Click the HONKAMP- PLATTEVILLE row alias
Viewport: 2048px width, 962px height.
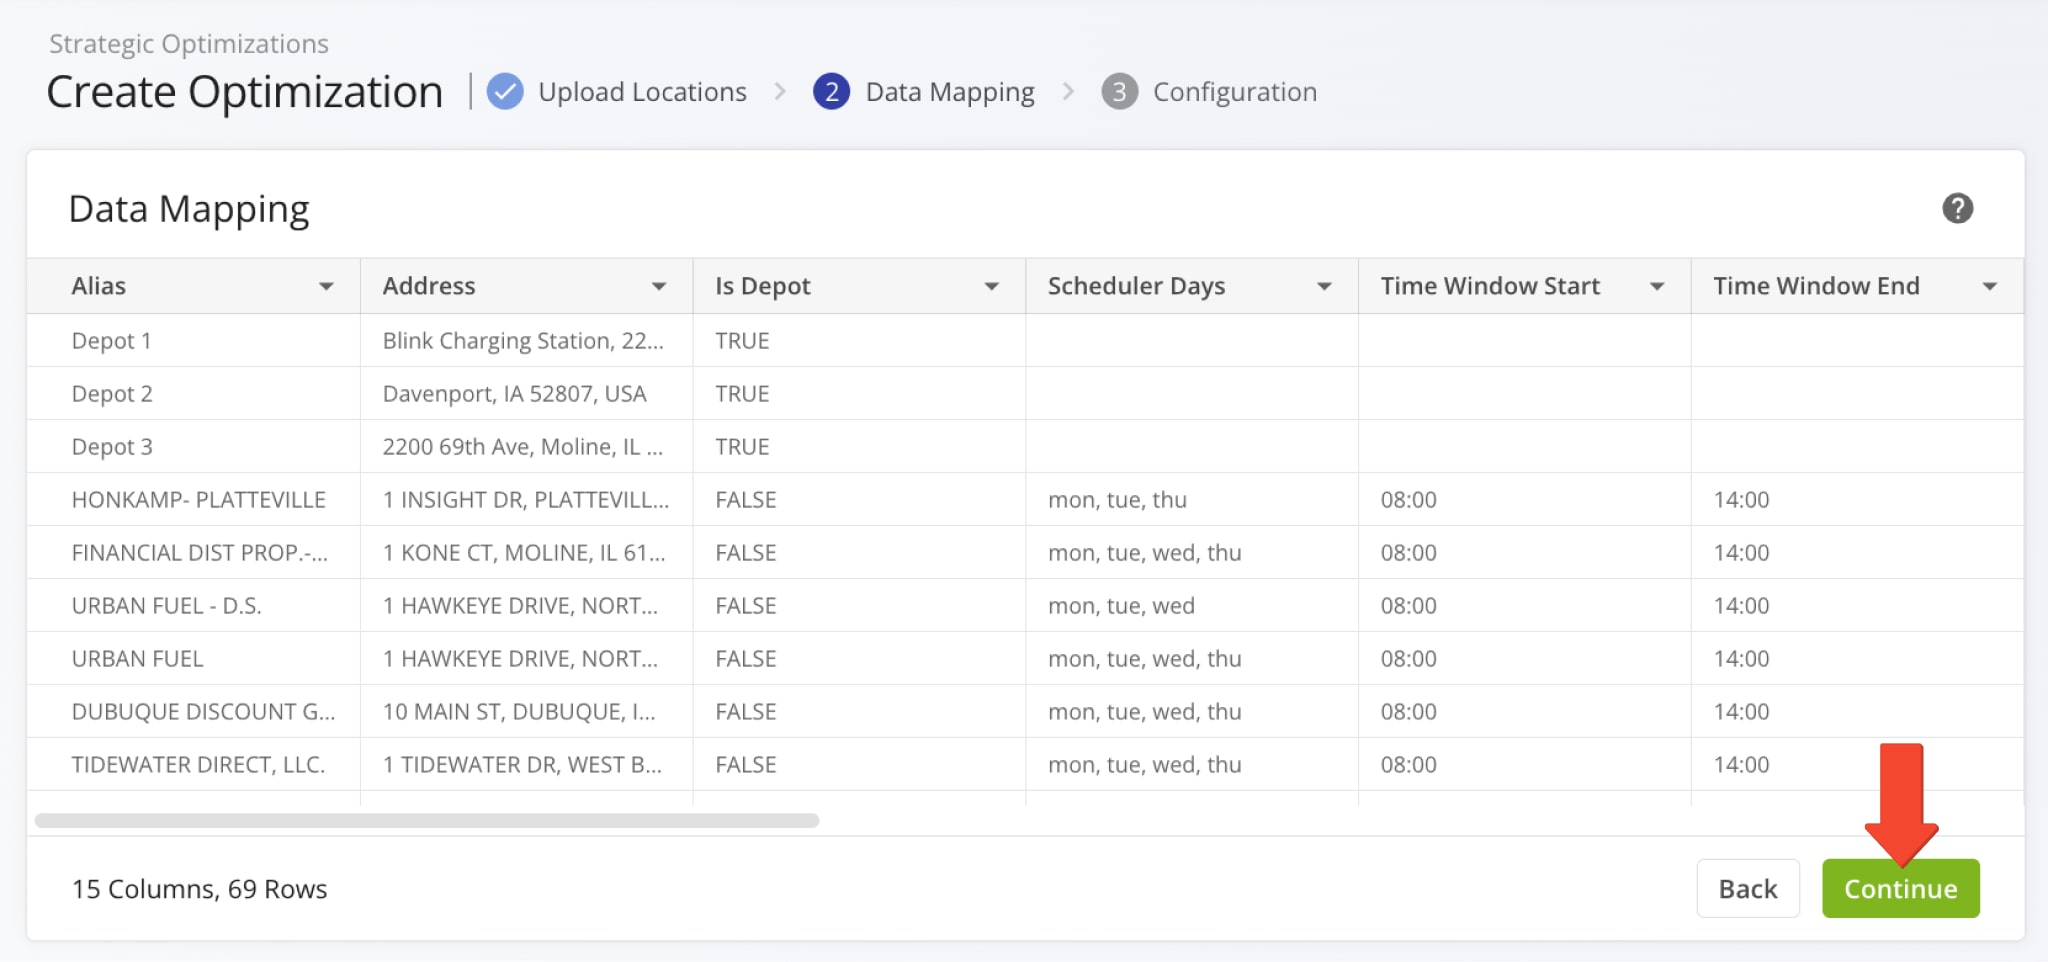[x=198, y=500]
